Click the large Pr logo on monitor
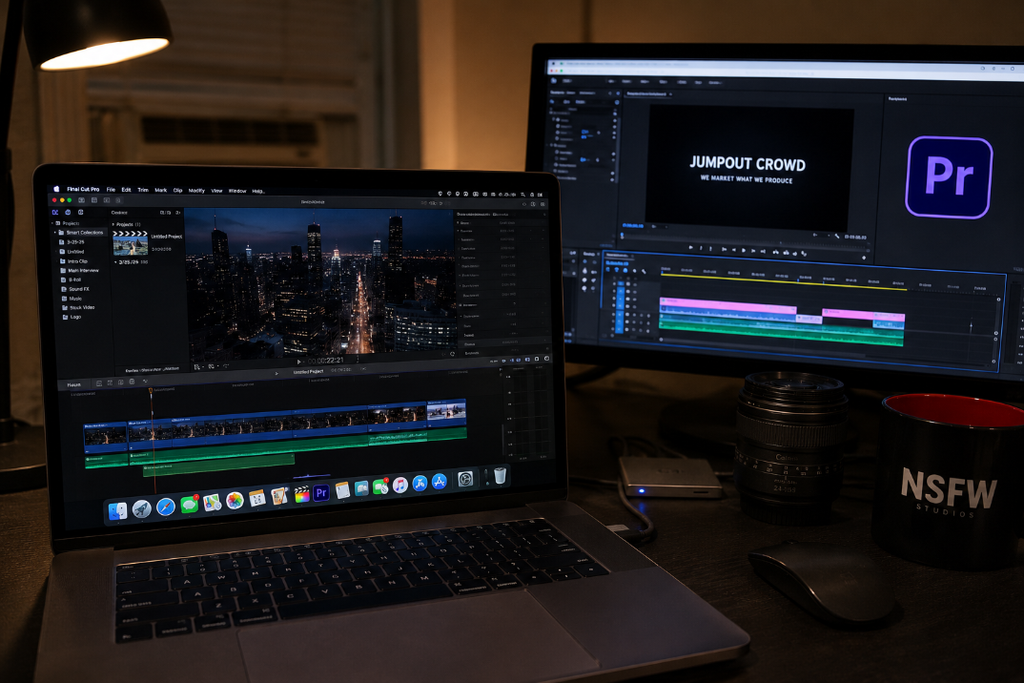 coord(949,177)
